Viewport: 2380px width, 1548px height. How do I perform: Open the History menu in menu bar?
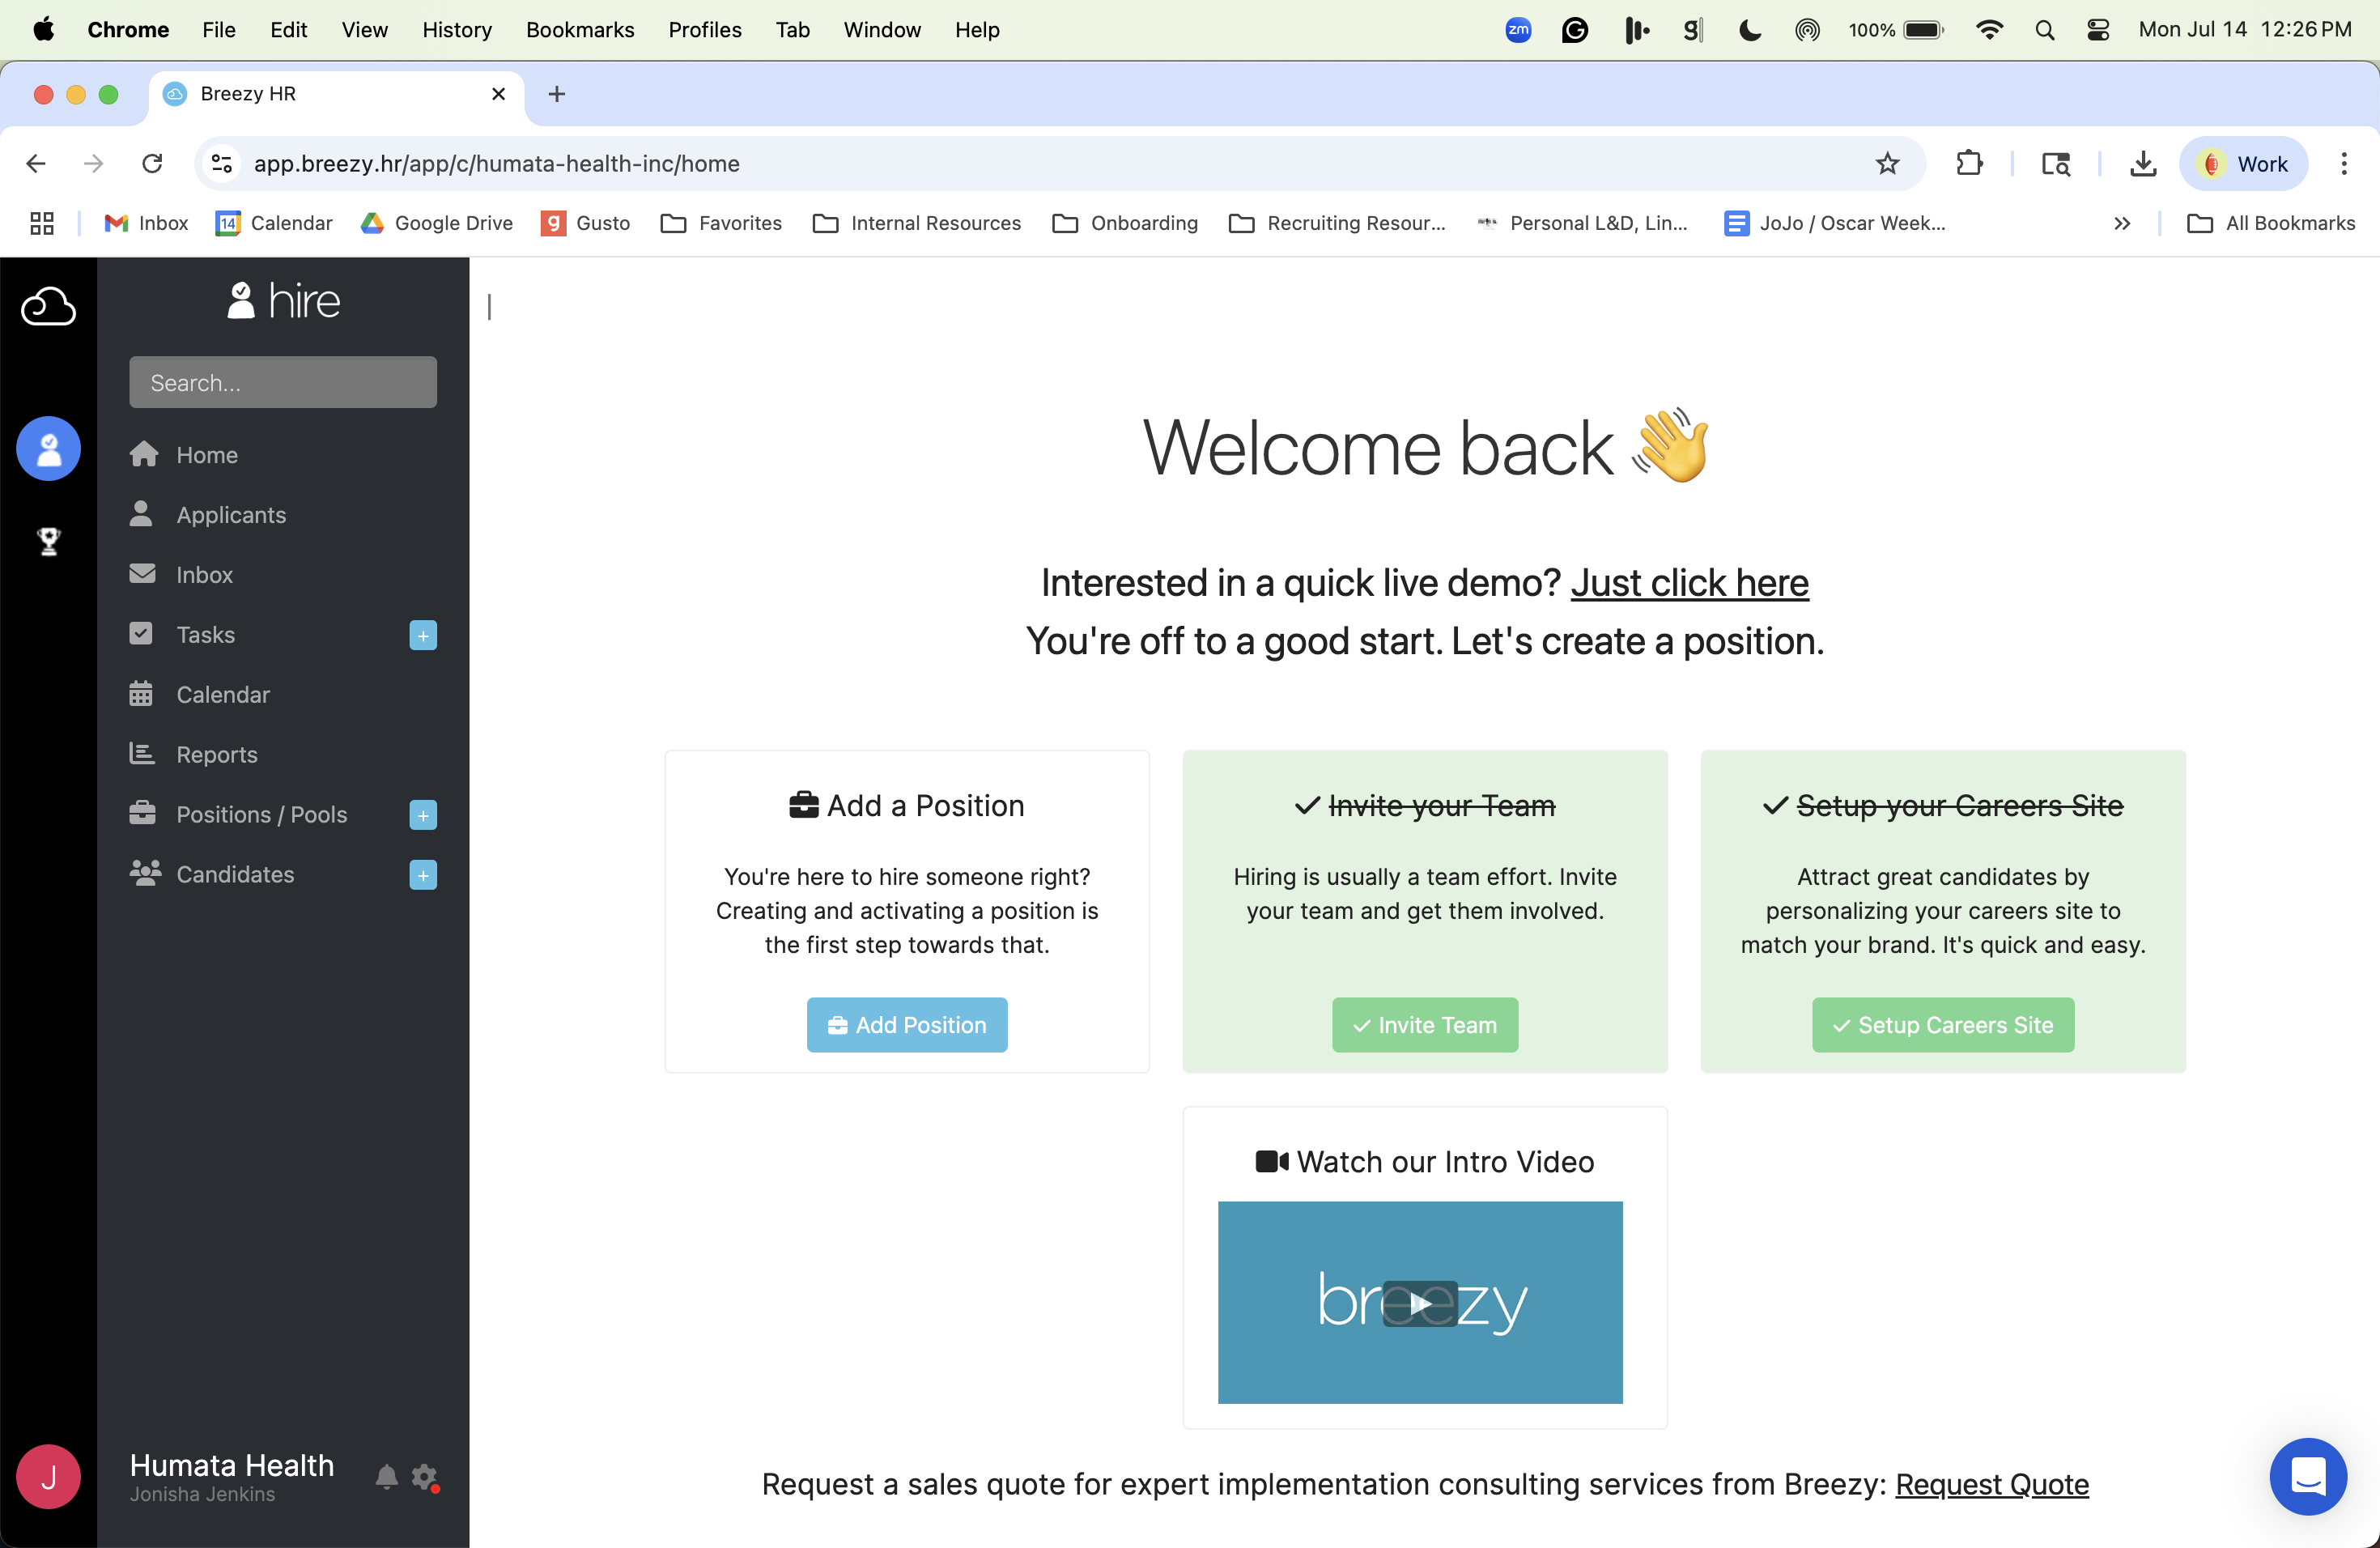[457, 30]
